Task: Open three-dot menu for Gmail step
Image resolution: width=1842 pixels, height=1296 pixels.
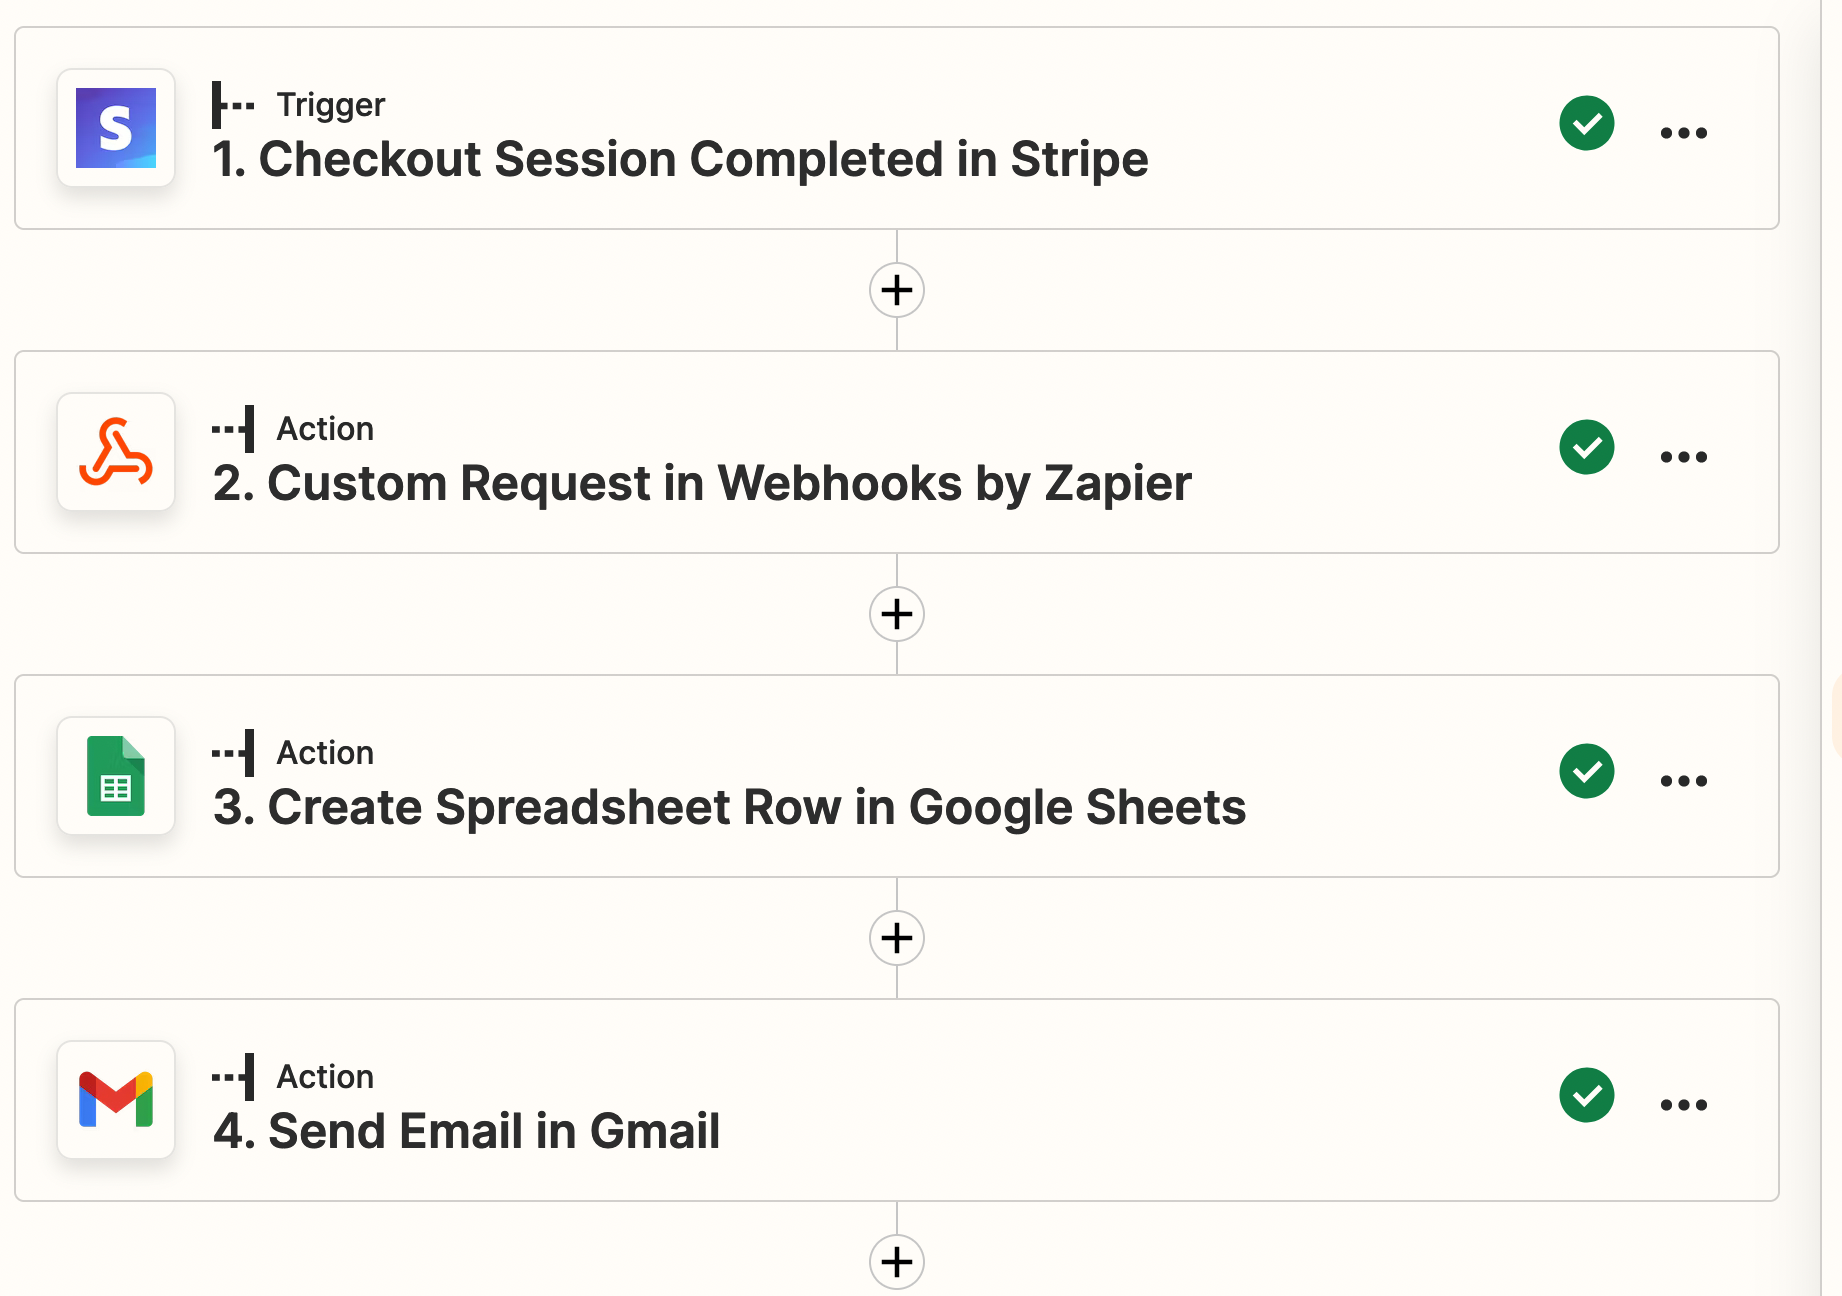Action: (x=1683, y=1105)
